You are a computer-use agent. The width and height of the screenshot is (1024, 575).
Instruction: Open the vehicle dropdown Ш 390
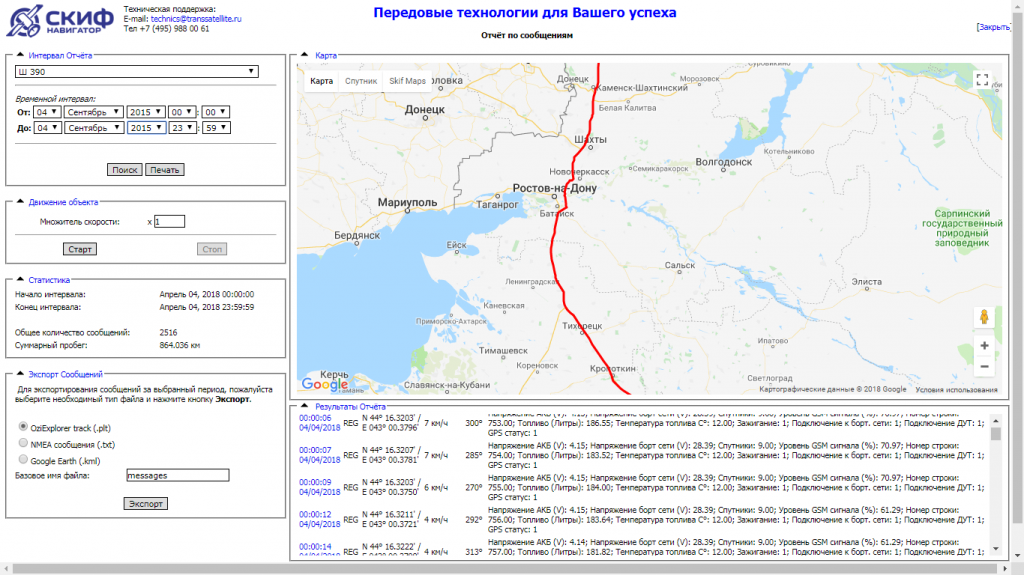(136, 72)
